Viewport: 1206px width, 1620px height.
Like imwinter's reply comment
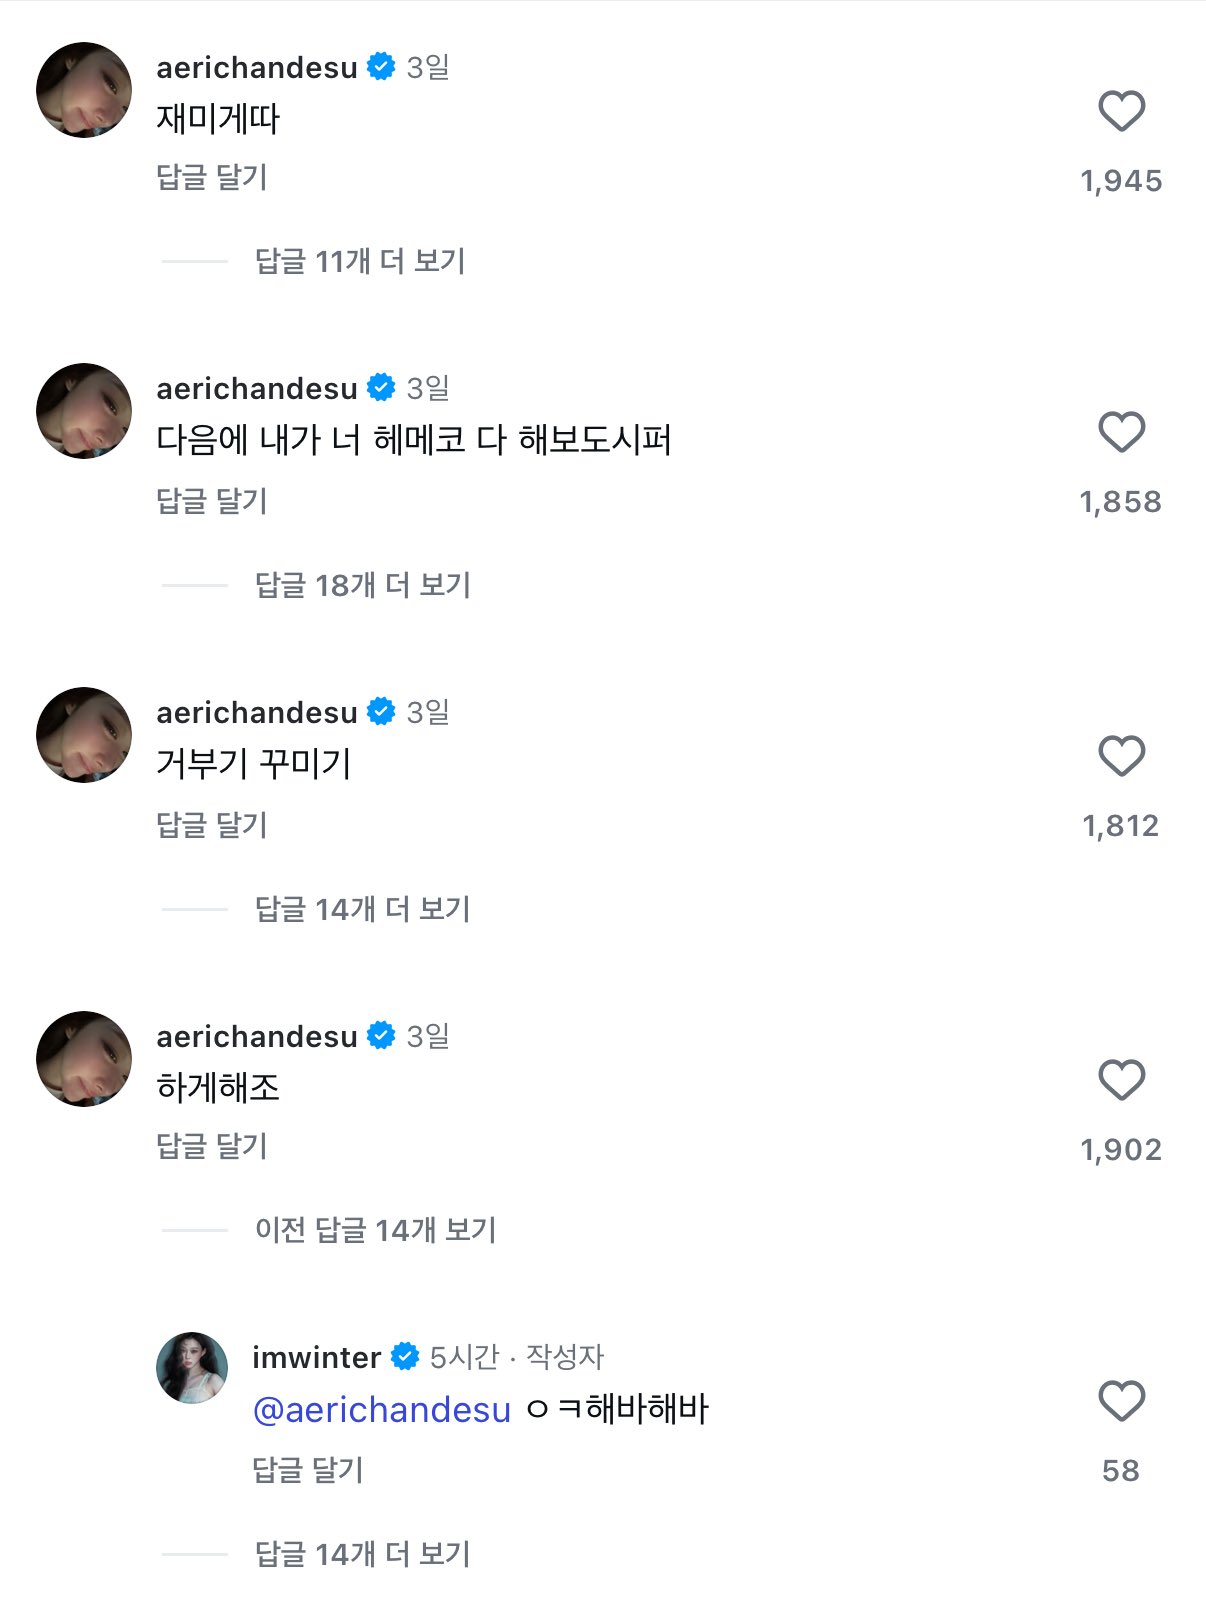click(1121, 1401)
